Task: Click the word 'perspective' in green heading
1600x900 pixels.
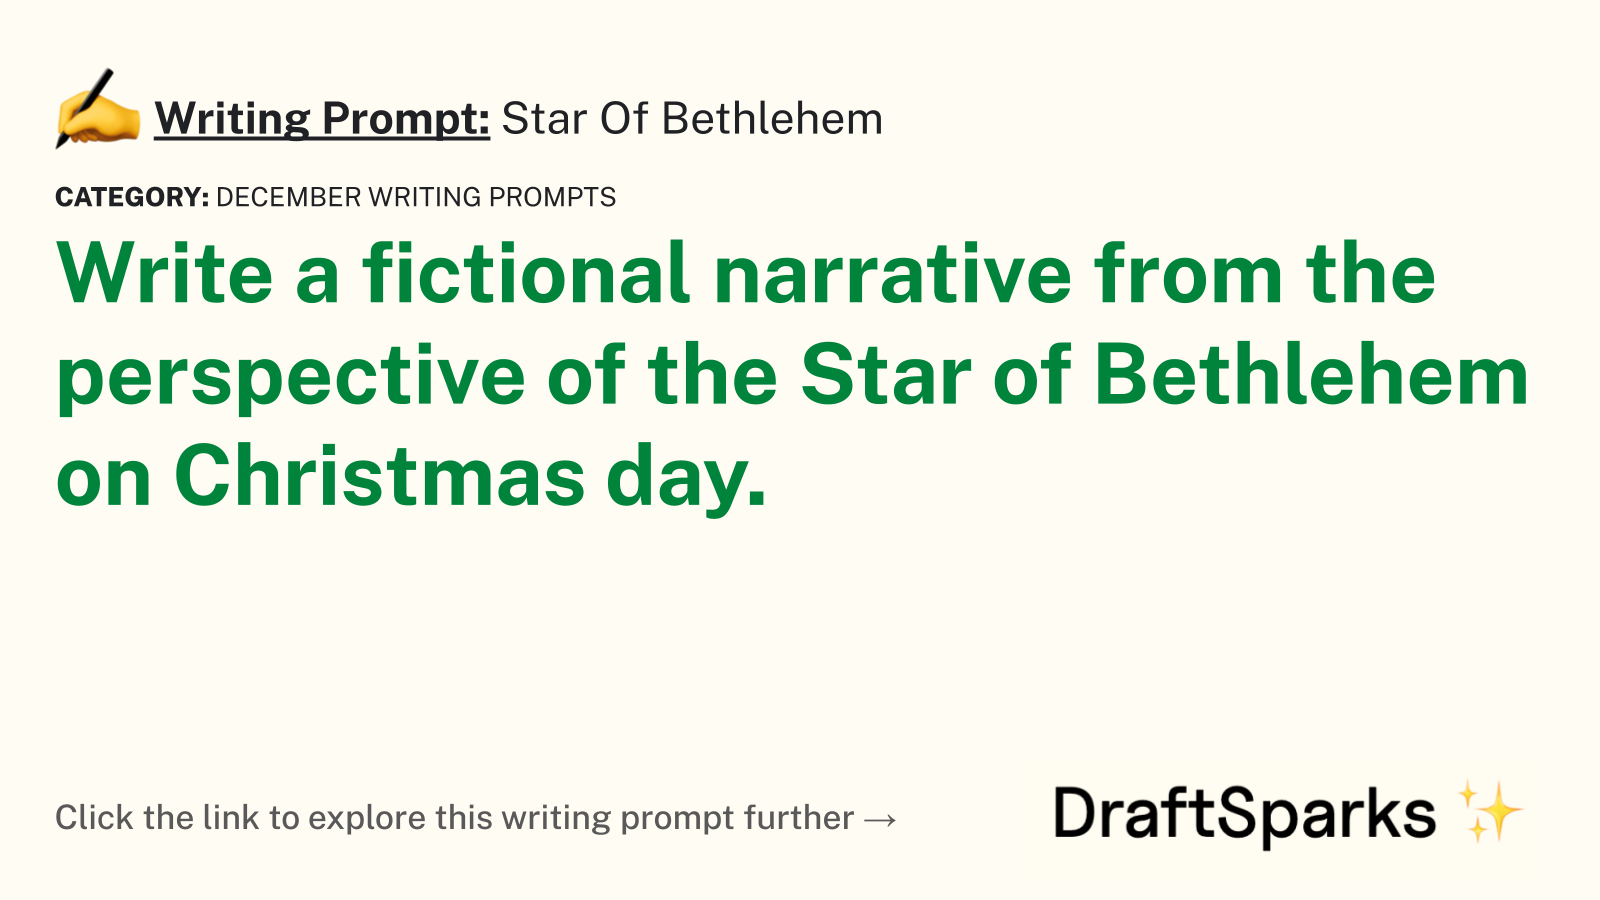Action: (x=291, y=380)
